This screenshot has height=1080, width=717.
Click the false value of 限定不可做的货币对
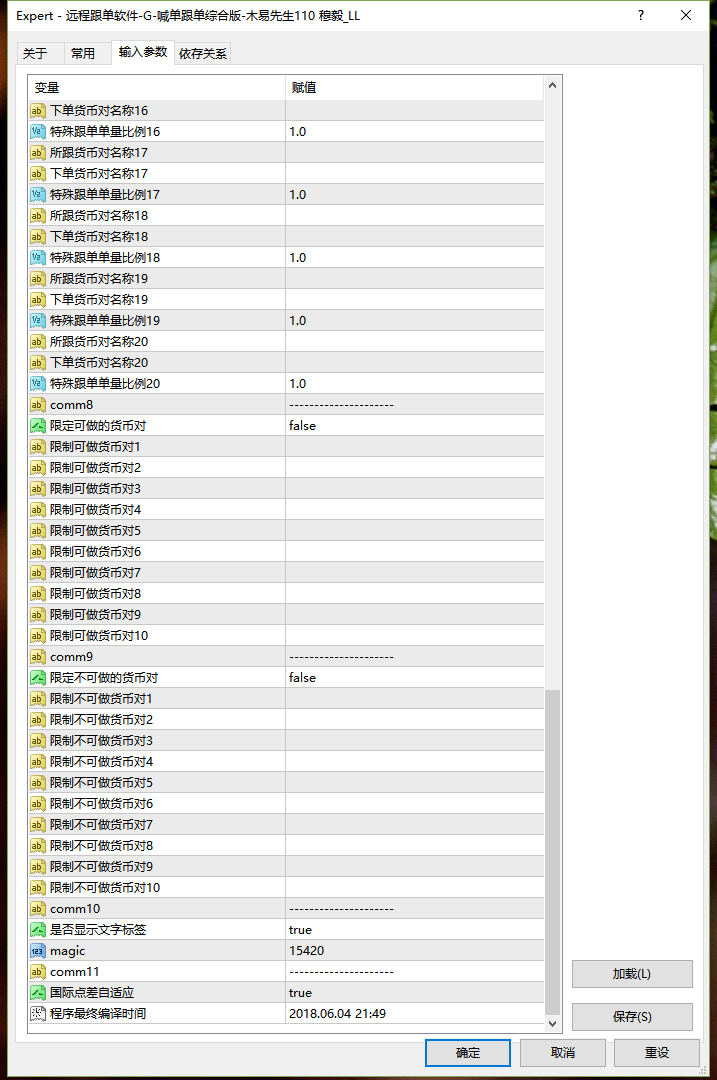click(302, 678)
